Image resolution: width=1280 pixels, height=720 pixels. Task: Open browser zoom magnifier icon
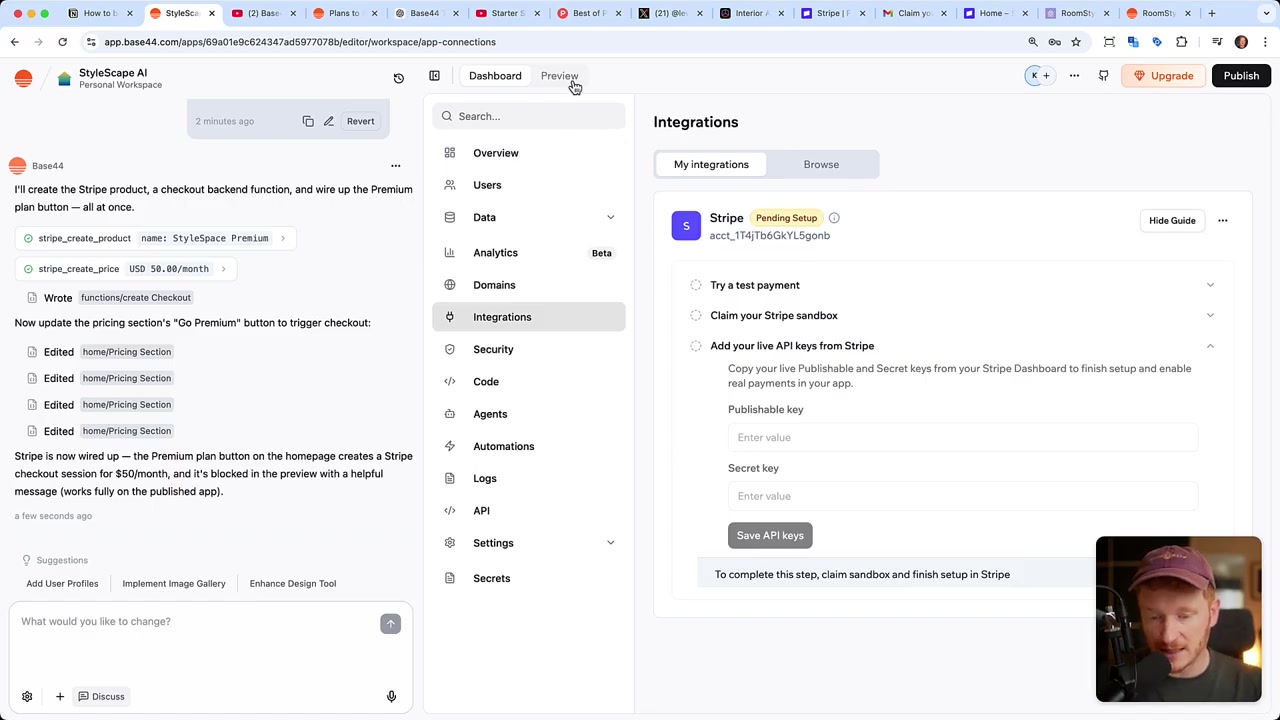(x=1033, y=42)
